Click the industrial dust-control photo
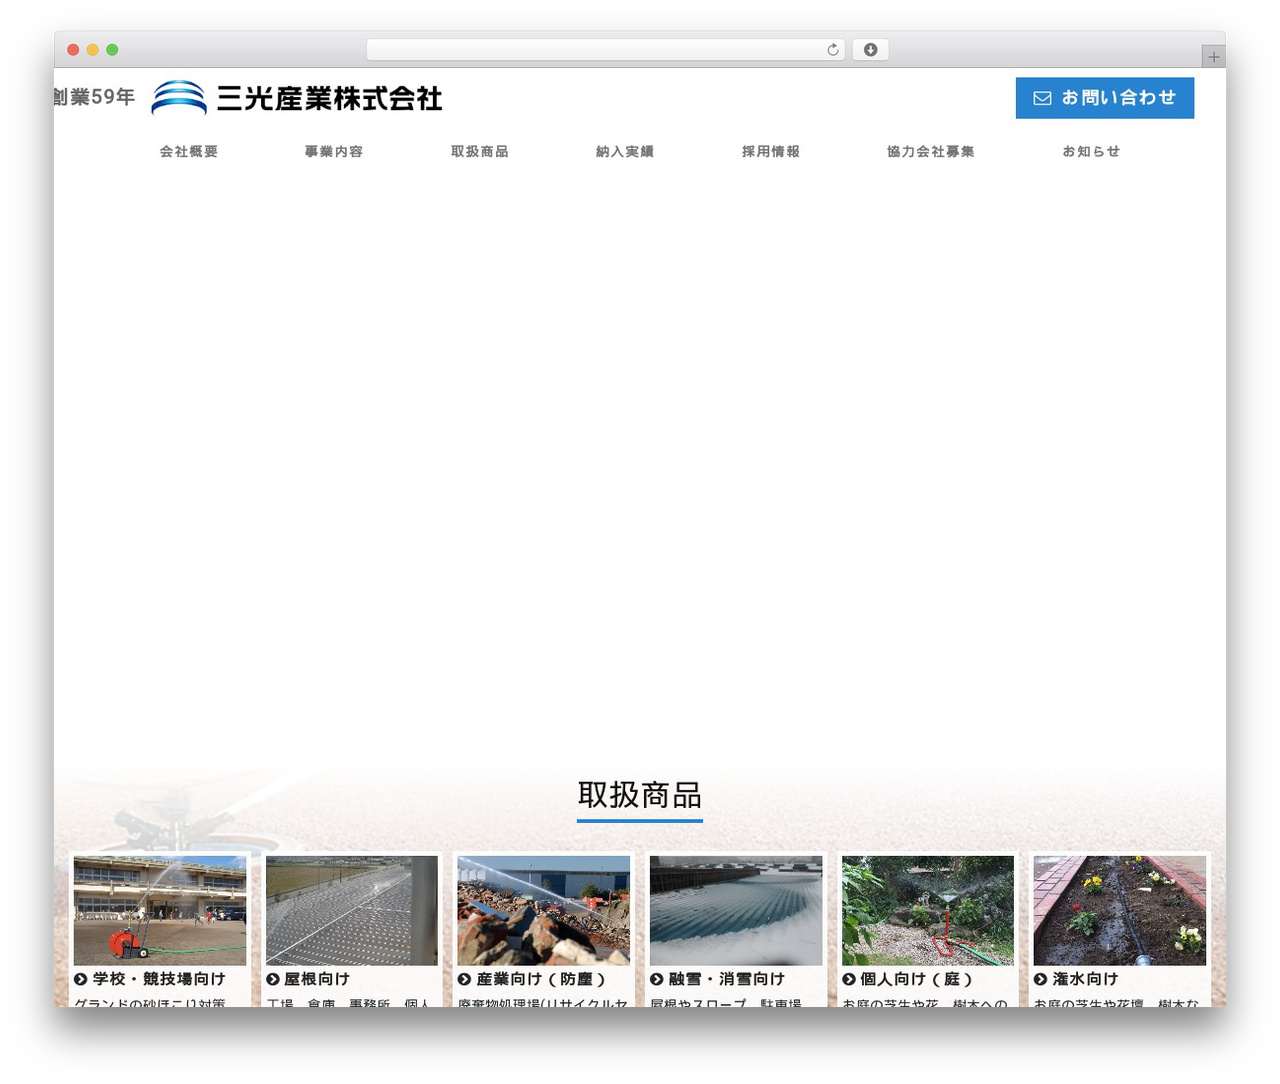 (544, 910)
